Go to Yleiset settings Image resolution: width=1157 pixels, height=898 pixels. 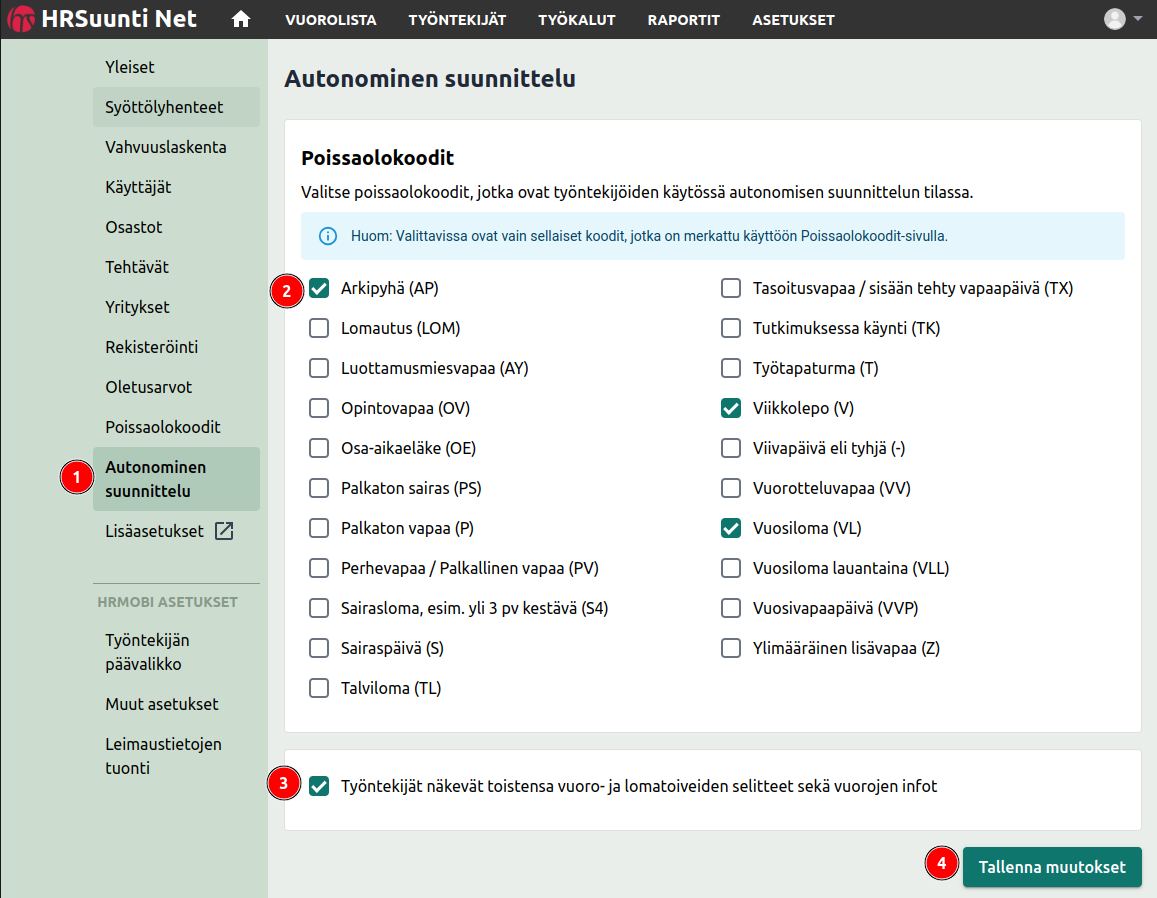pos(176,67)
